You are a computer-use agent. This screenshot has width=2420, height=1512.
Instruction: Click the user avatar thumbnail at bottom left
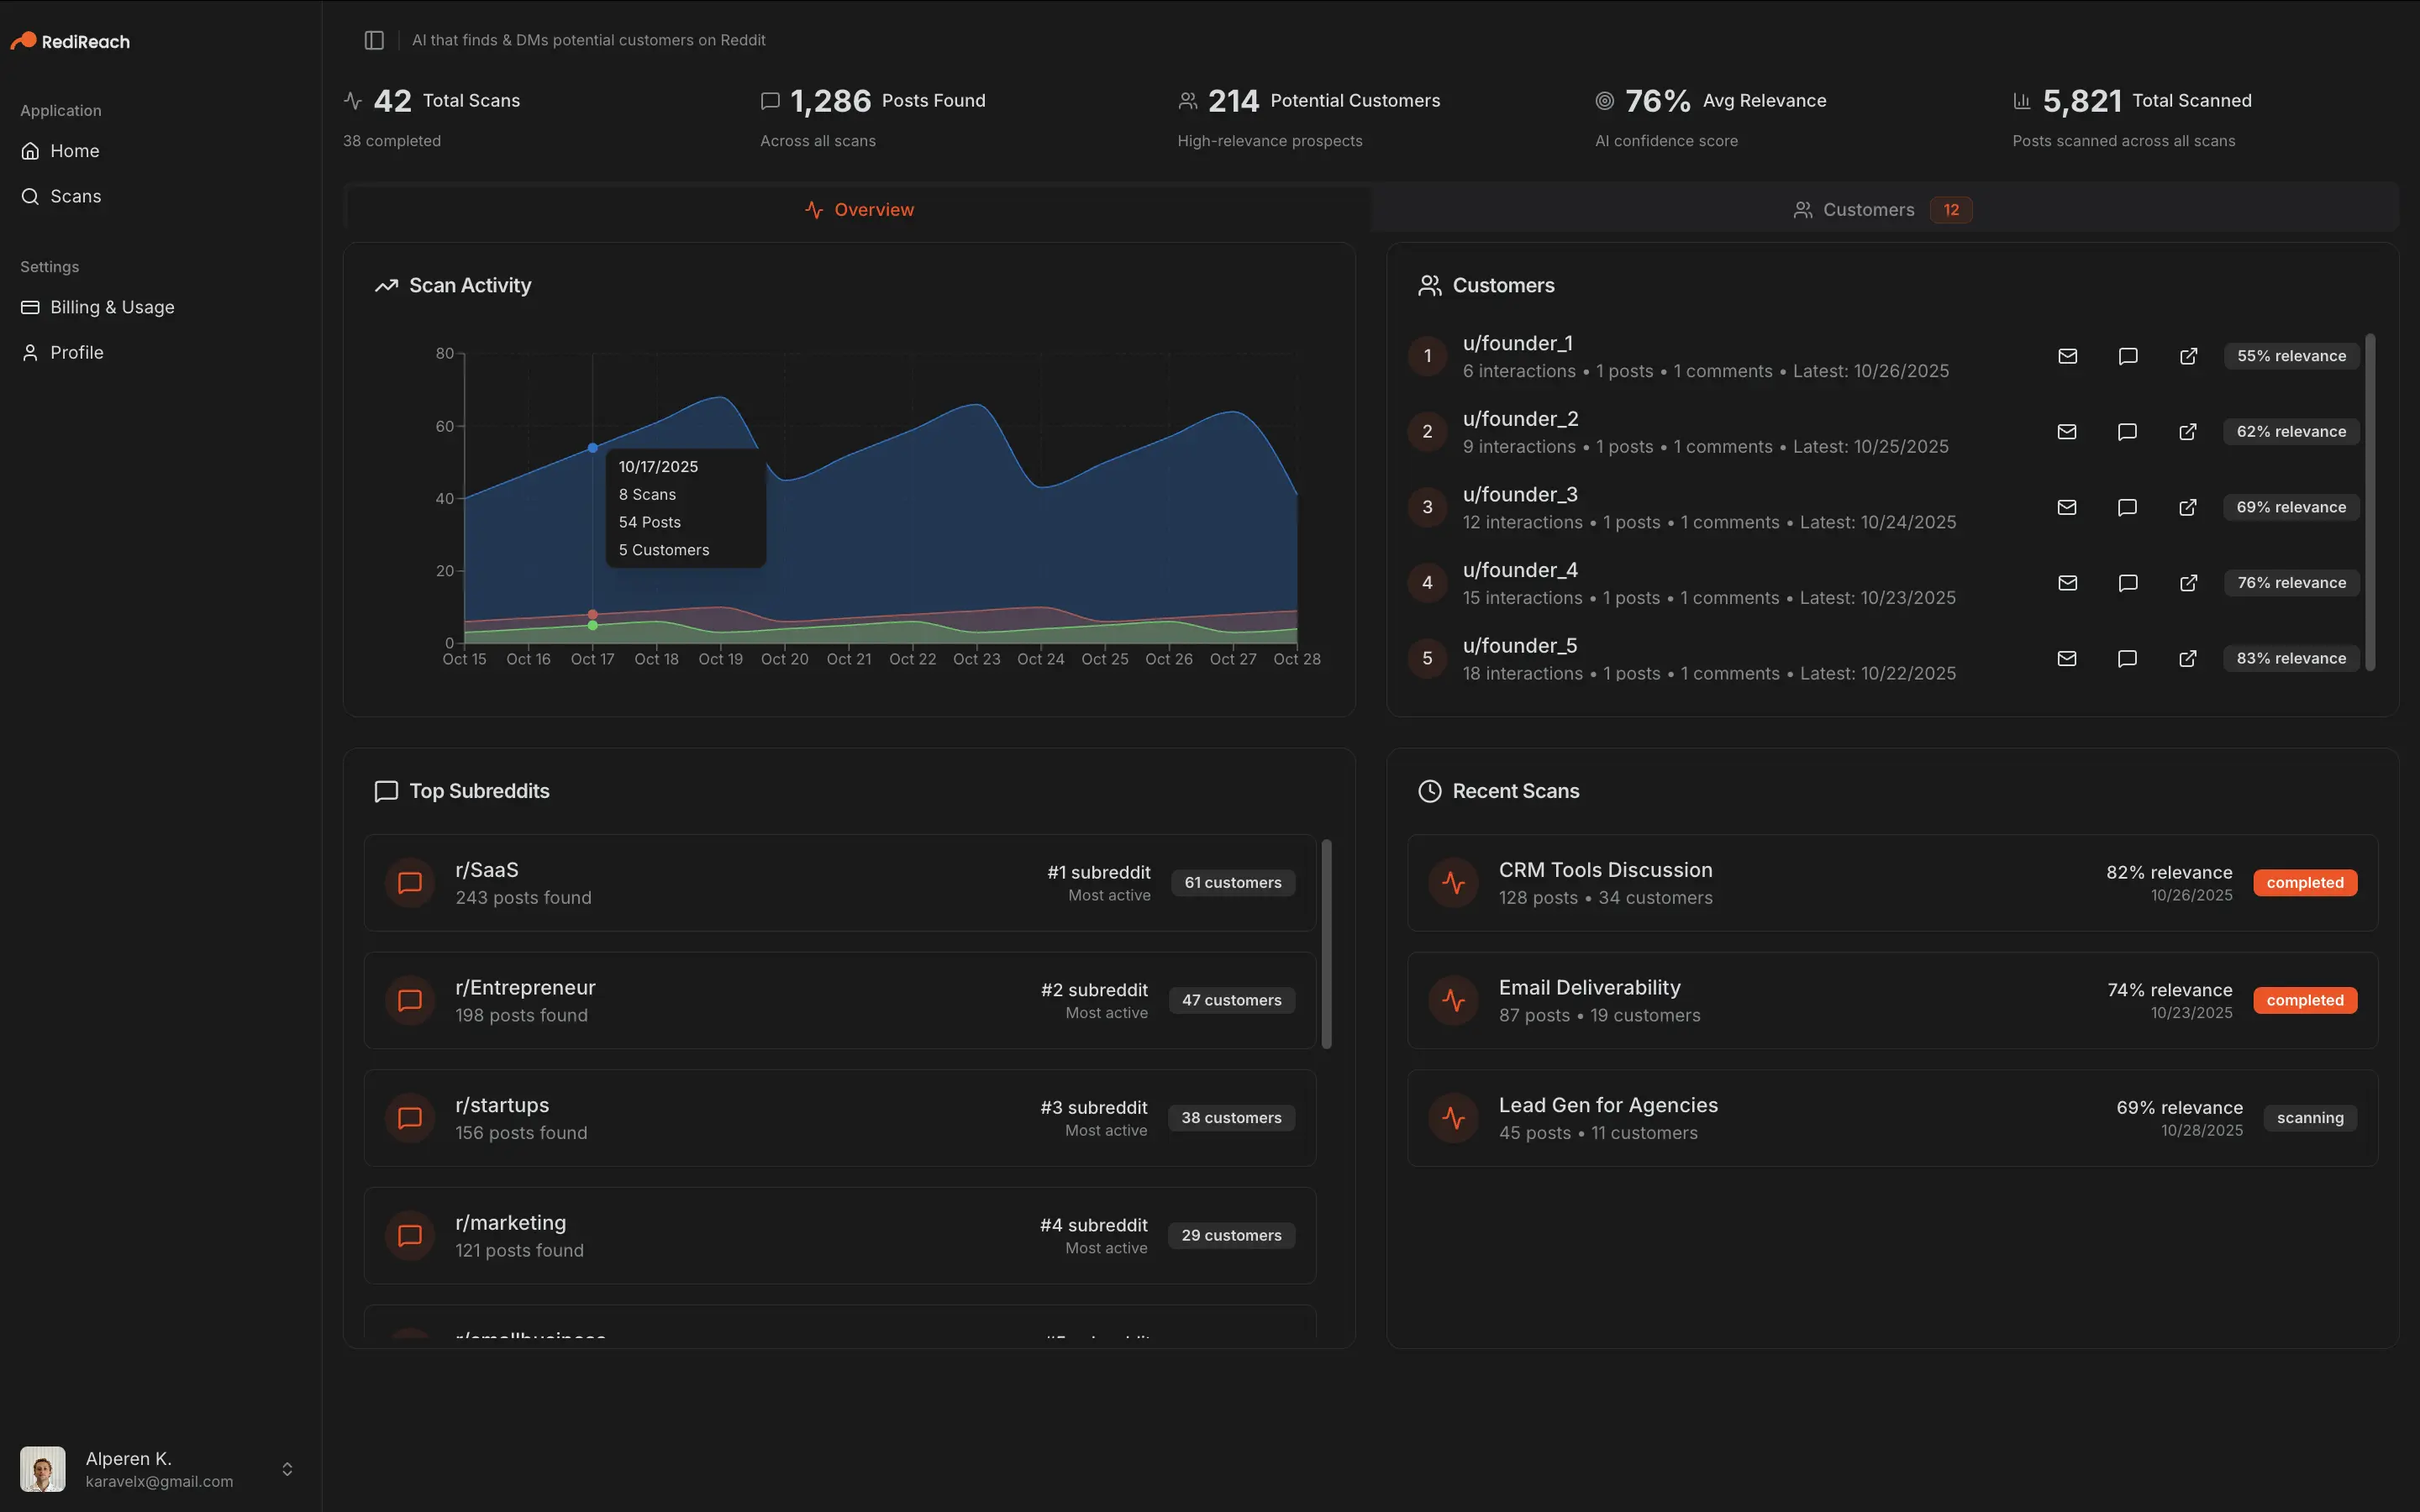pyautogui.click(x=42, y=1469)
